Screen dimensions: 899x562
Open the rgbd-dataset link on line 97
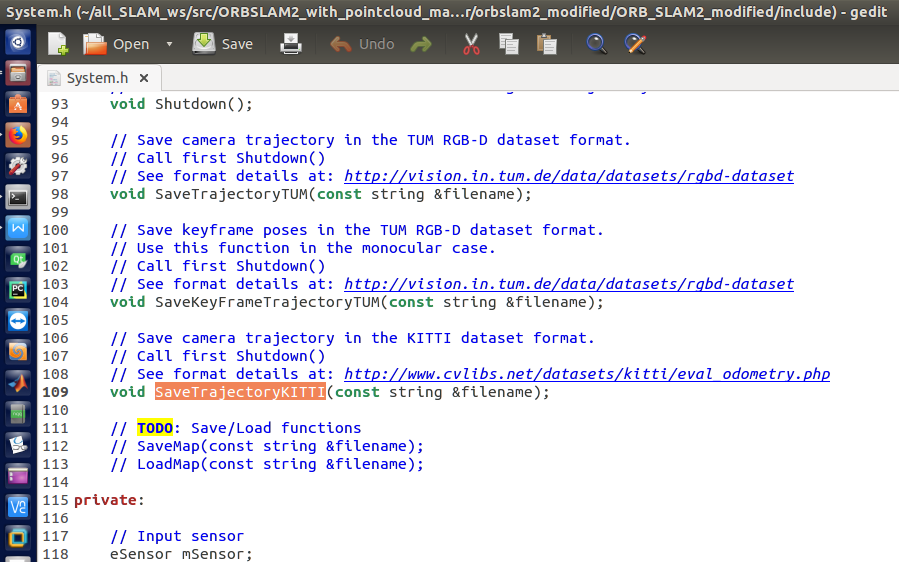coord(569,176)
